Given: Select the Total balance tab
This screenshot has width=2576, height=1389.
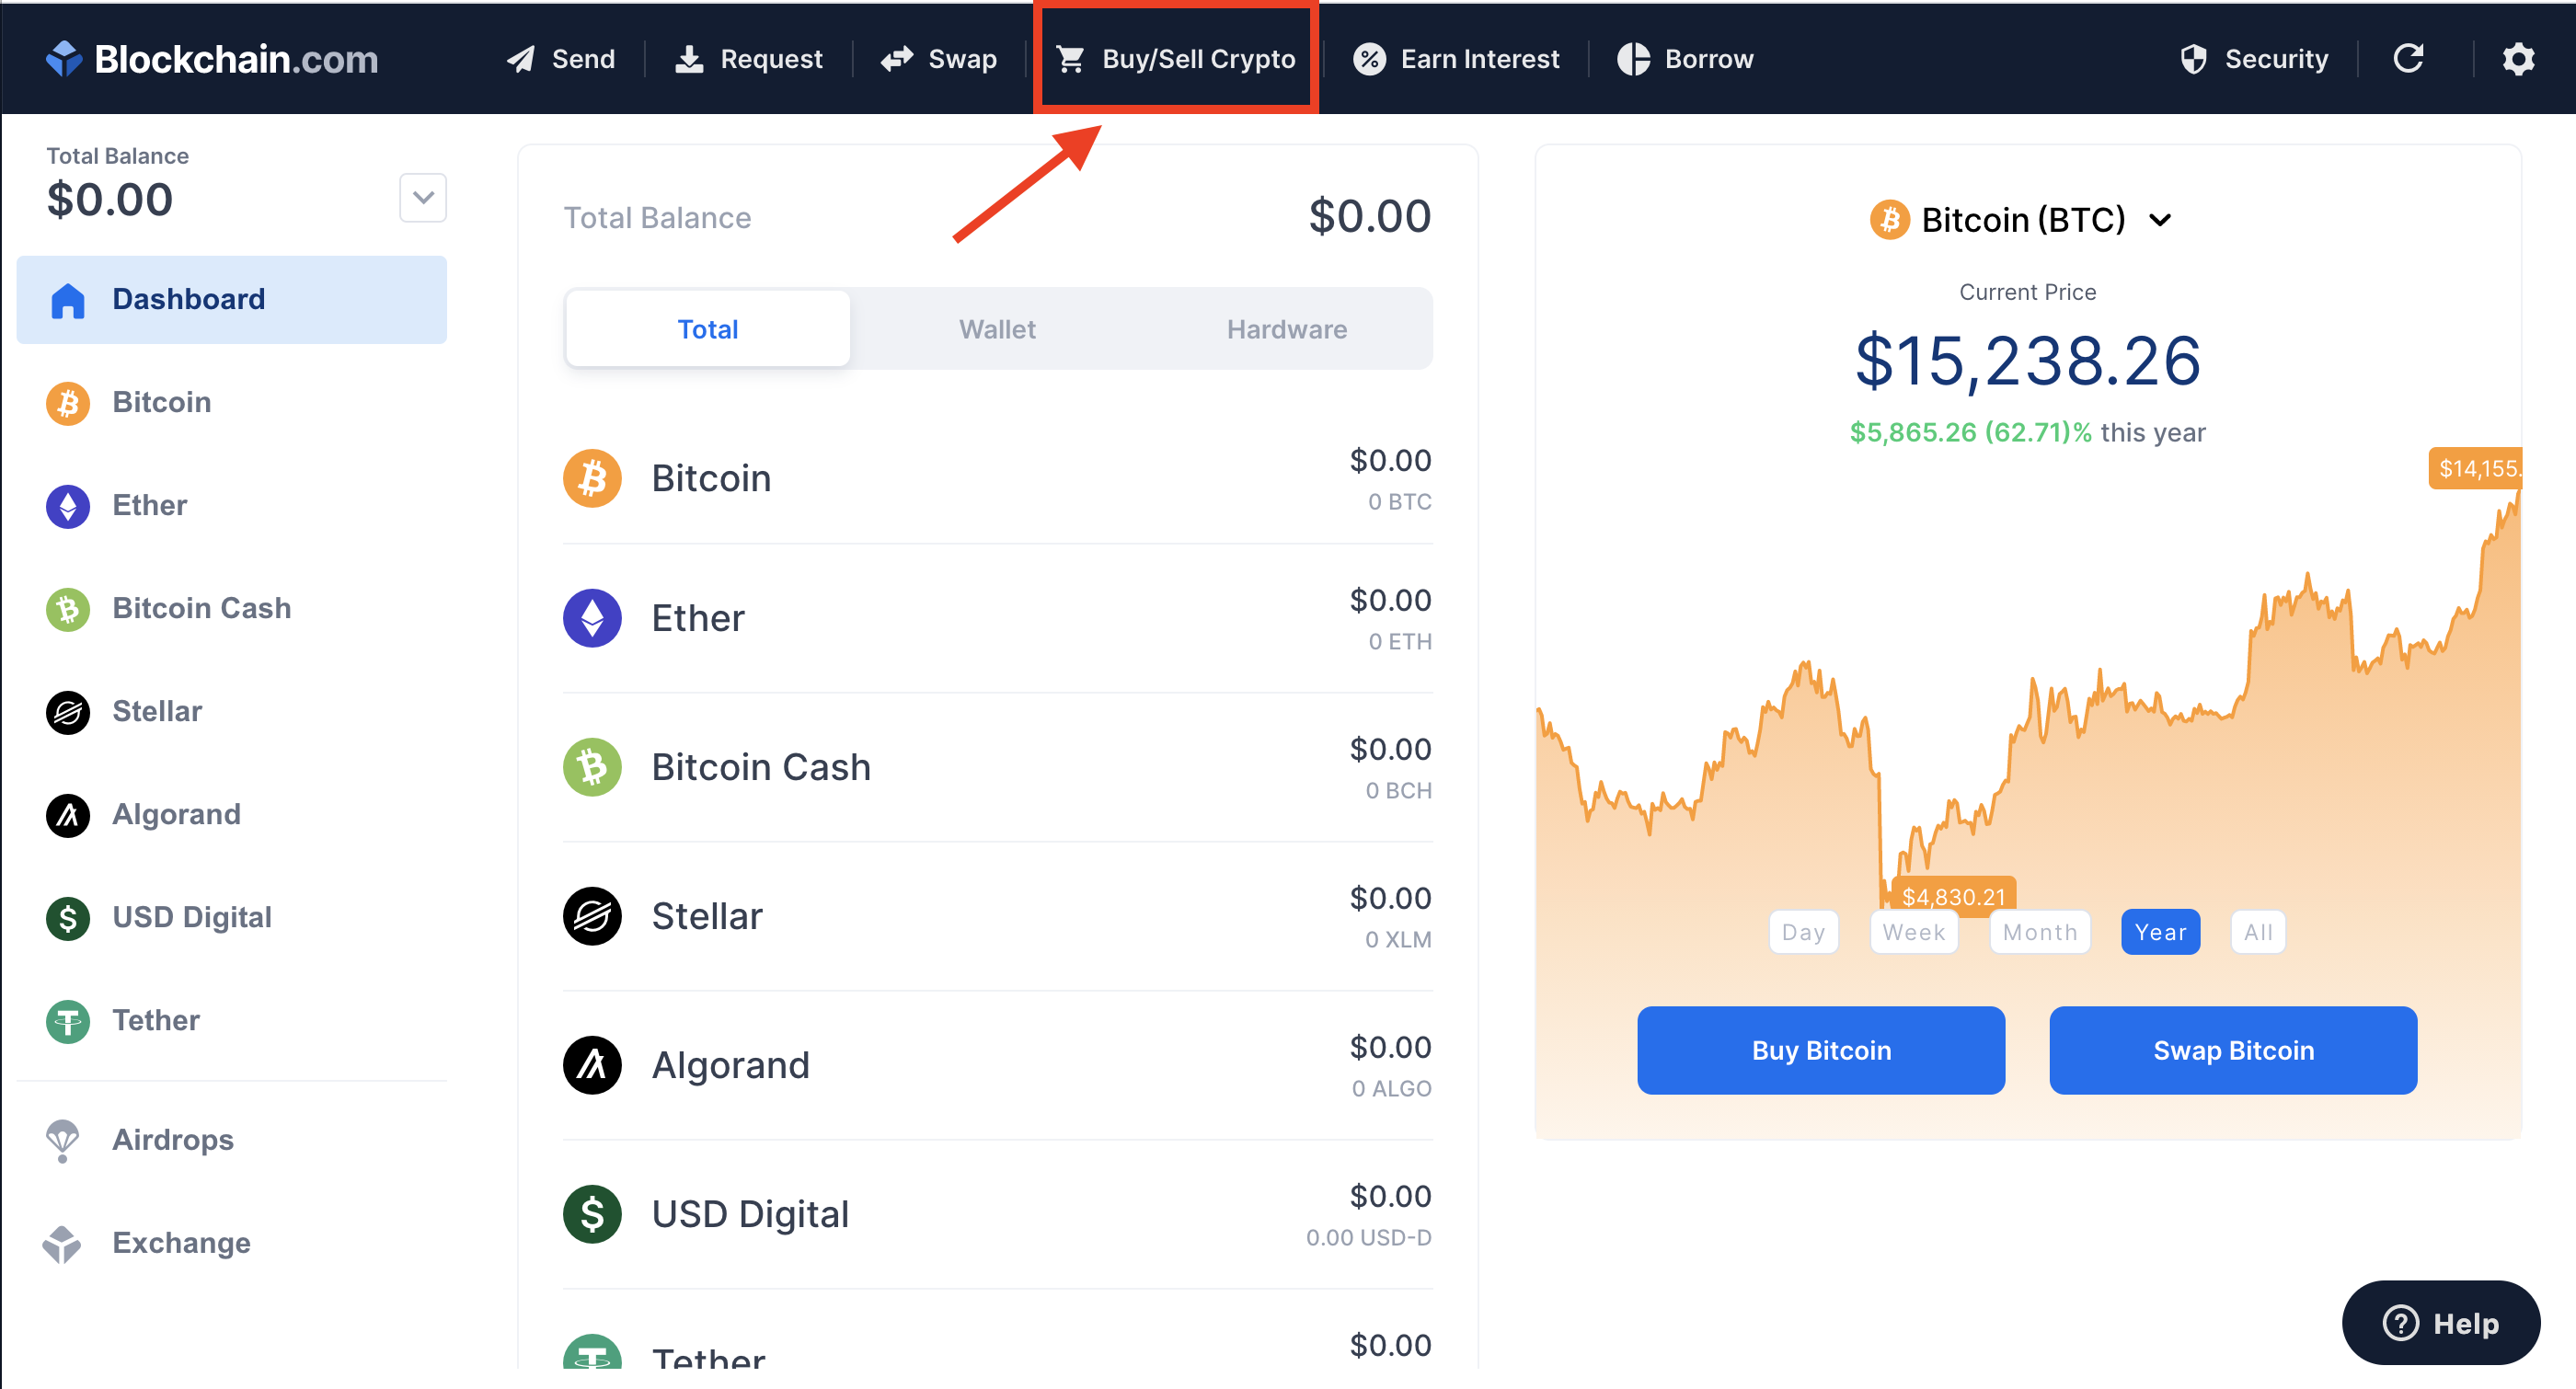Looking at the screenshot, I should [x=708, y=328].
